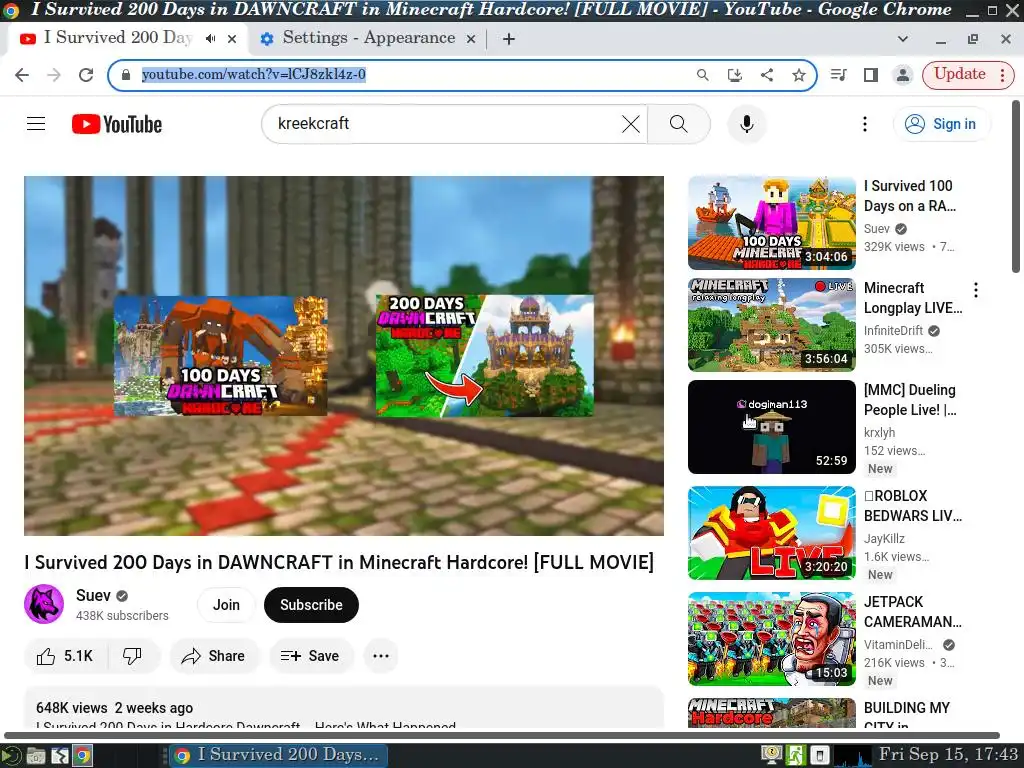Mute the tab via its audio icon

(210, 39)
